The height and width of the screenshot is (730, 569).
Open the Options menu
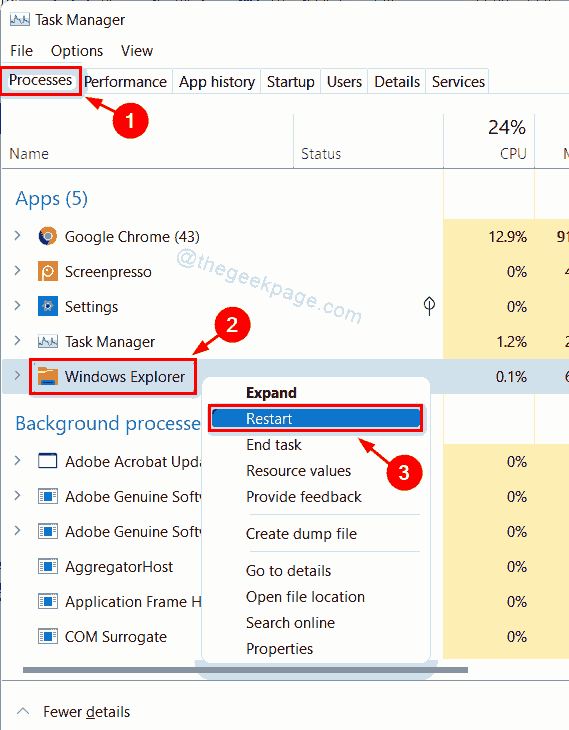click(x=77, y=51)
